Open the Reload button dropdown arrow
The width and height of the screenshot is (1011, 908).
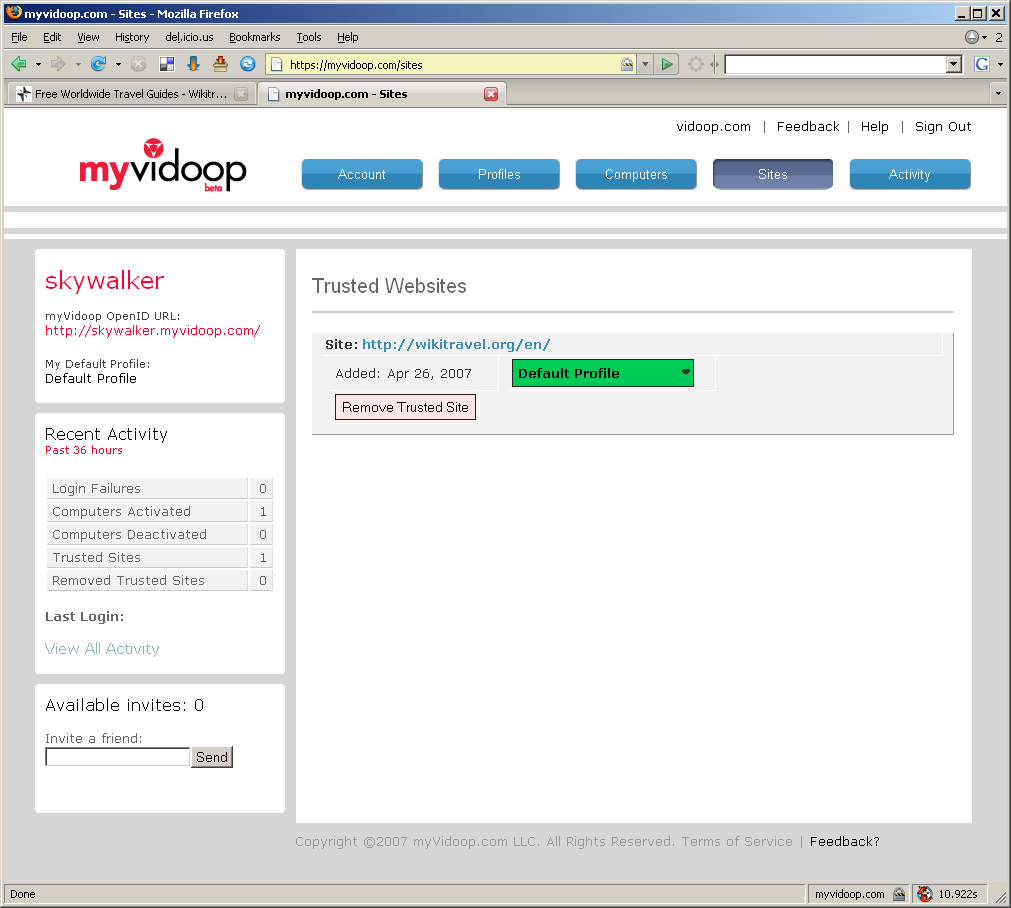[x=118, y=64]
